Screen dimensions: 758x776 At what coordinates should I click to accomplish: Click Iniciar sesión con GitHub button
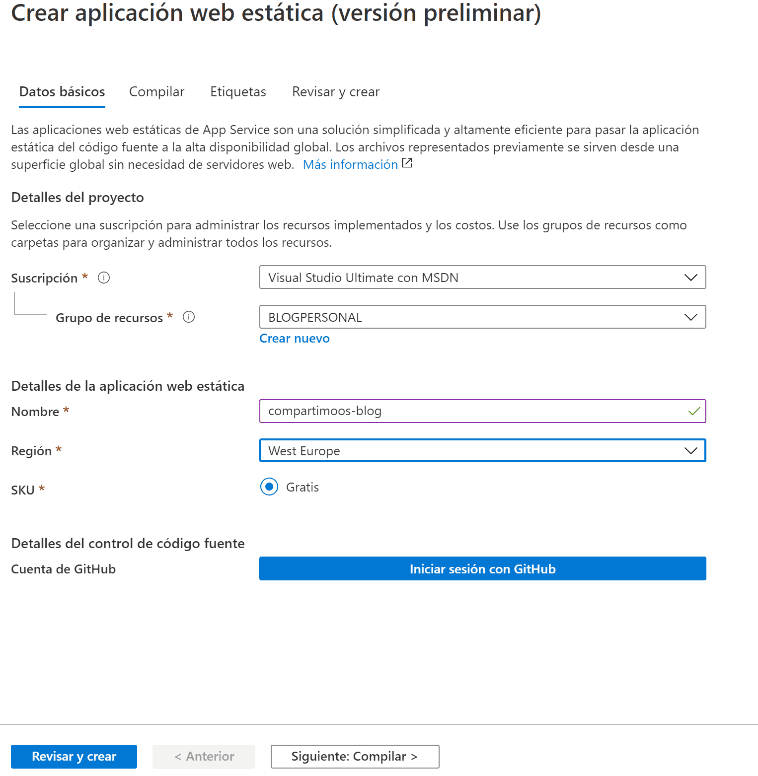tap(482, 569)
